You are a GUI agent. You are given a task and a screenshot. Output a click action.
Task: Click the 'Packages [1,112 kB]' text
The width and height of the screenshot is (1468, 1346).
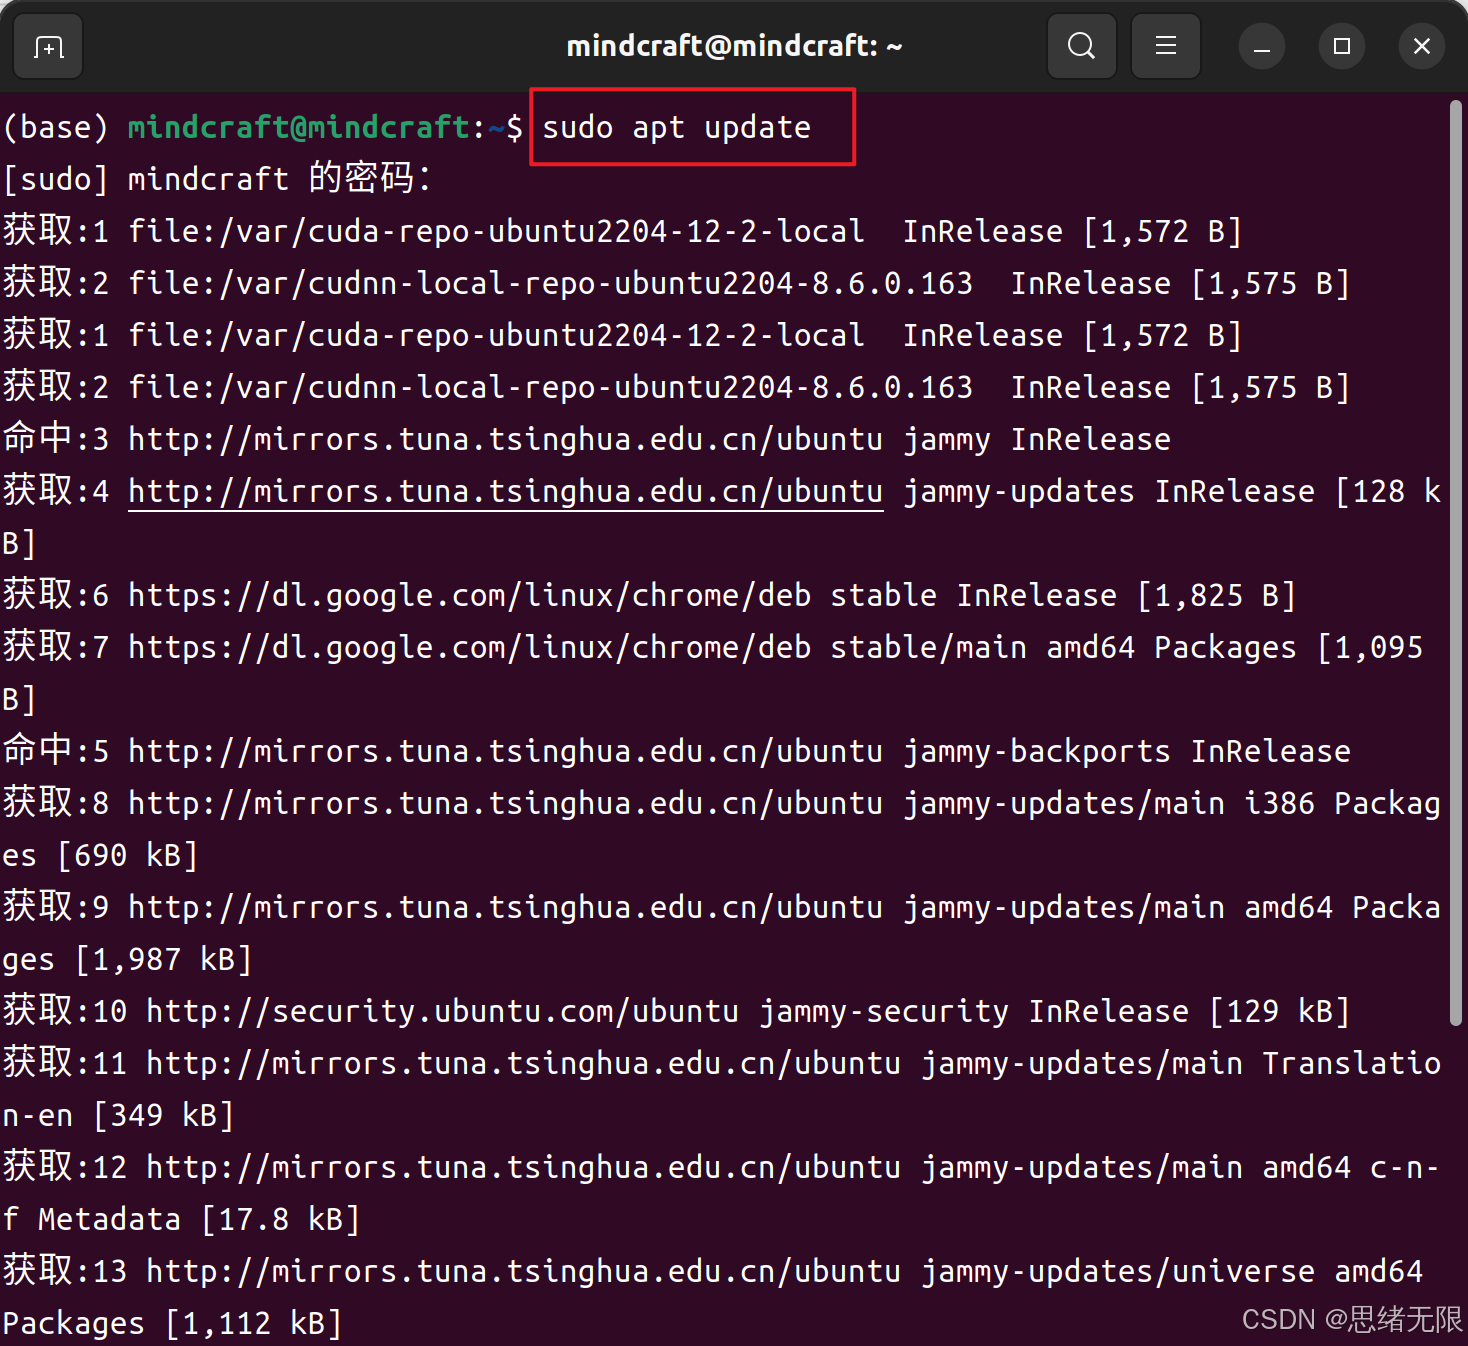click(172, 1323)
